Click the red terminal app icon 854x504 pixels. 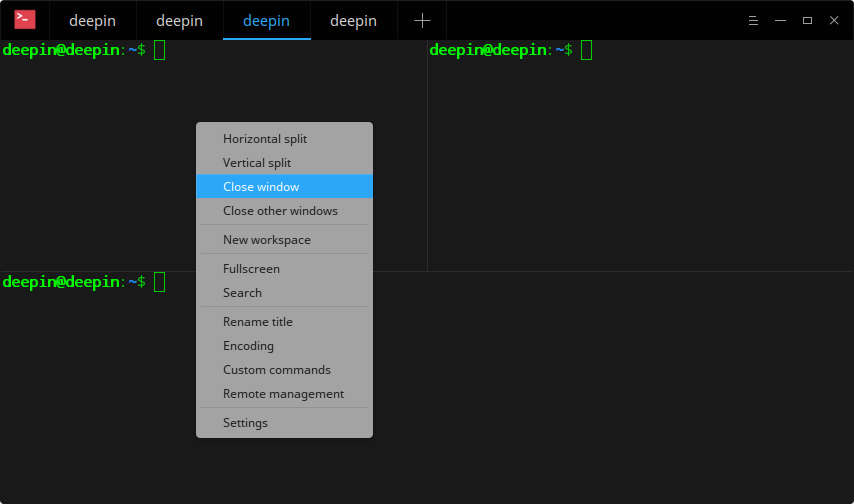(25, 20)
